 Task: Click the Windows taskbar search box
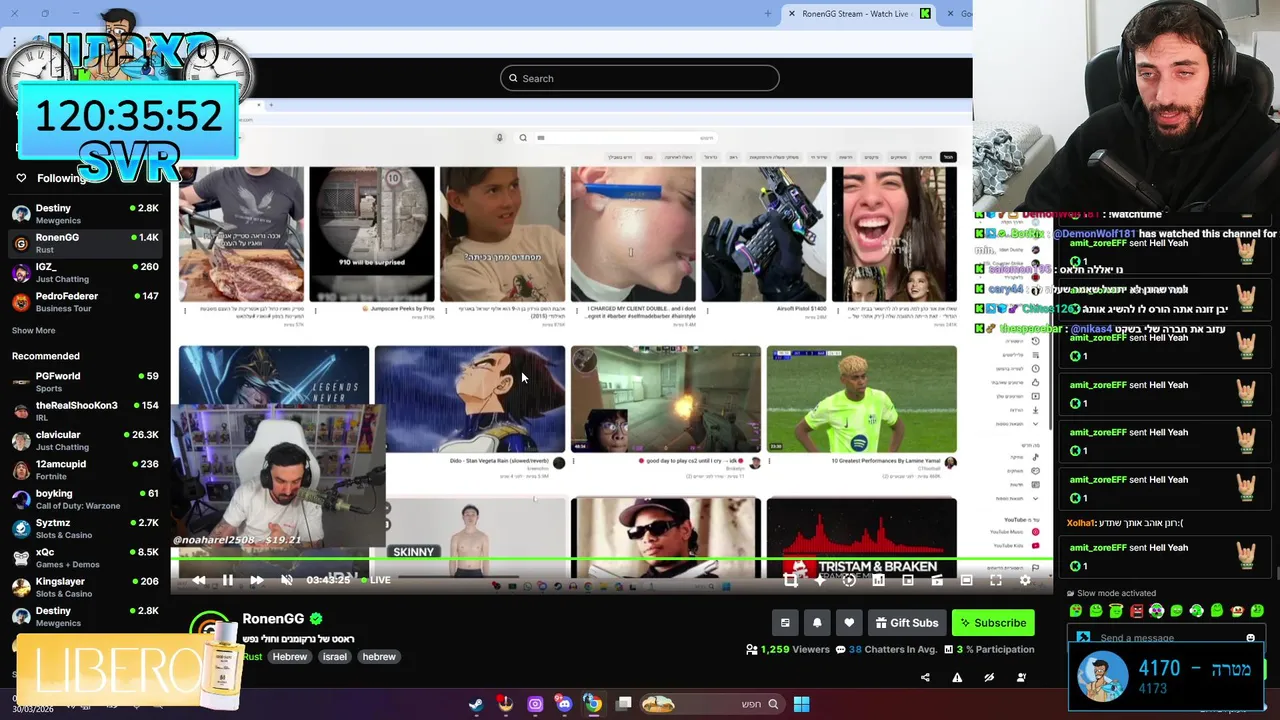click(x=711, y=704)
